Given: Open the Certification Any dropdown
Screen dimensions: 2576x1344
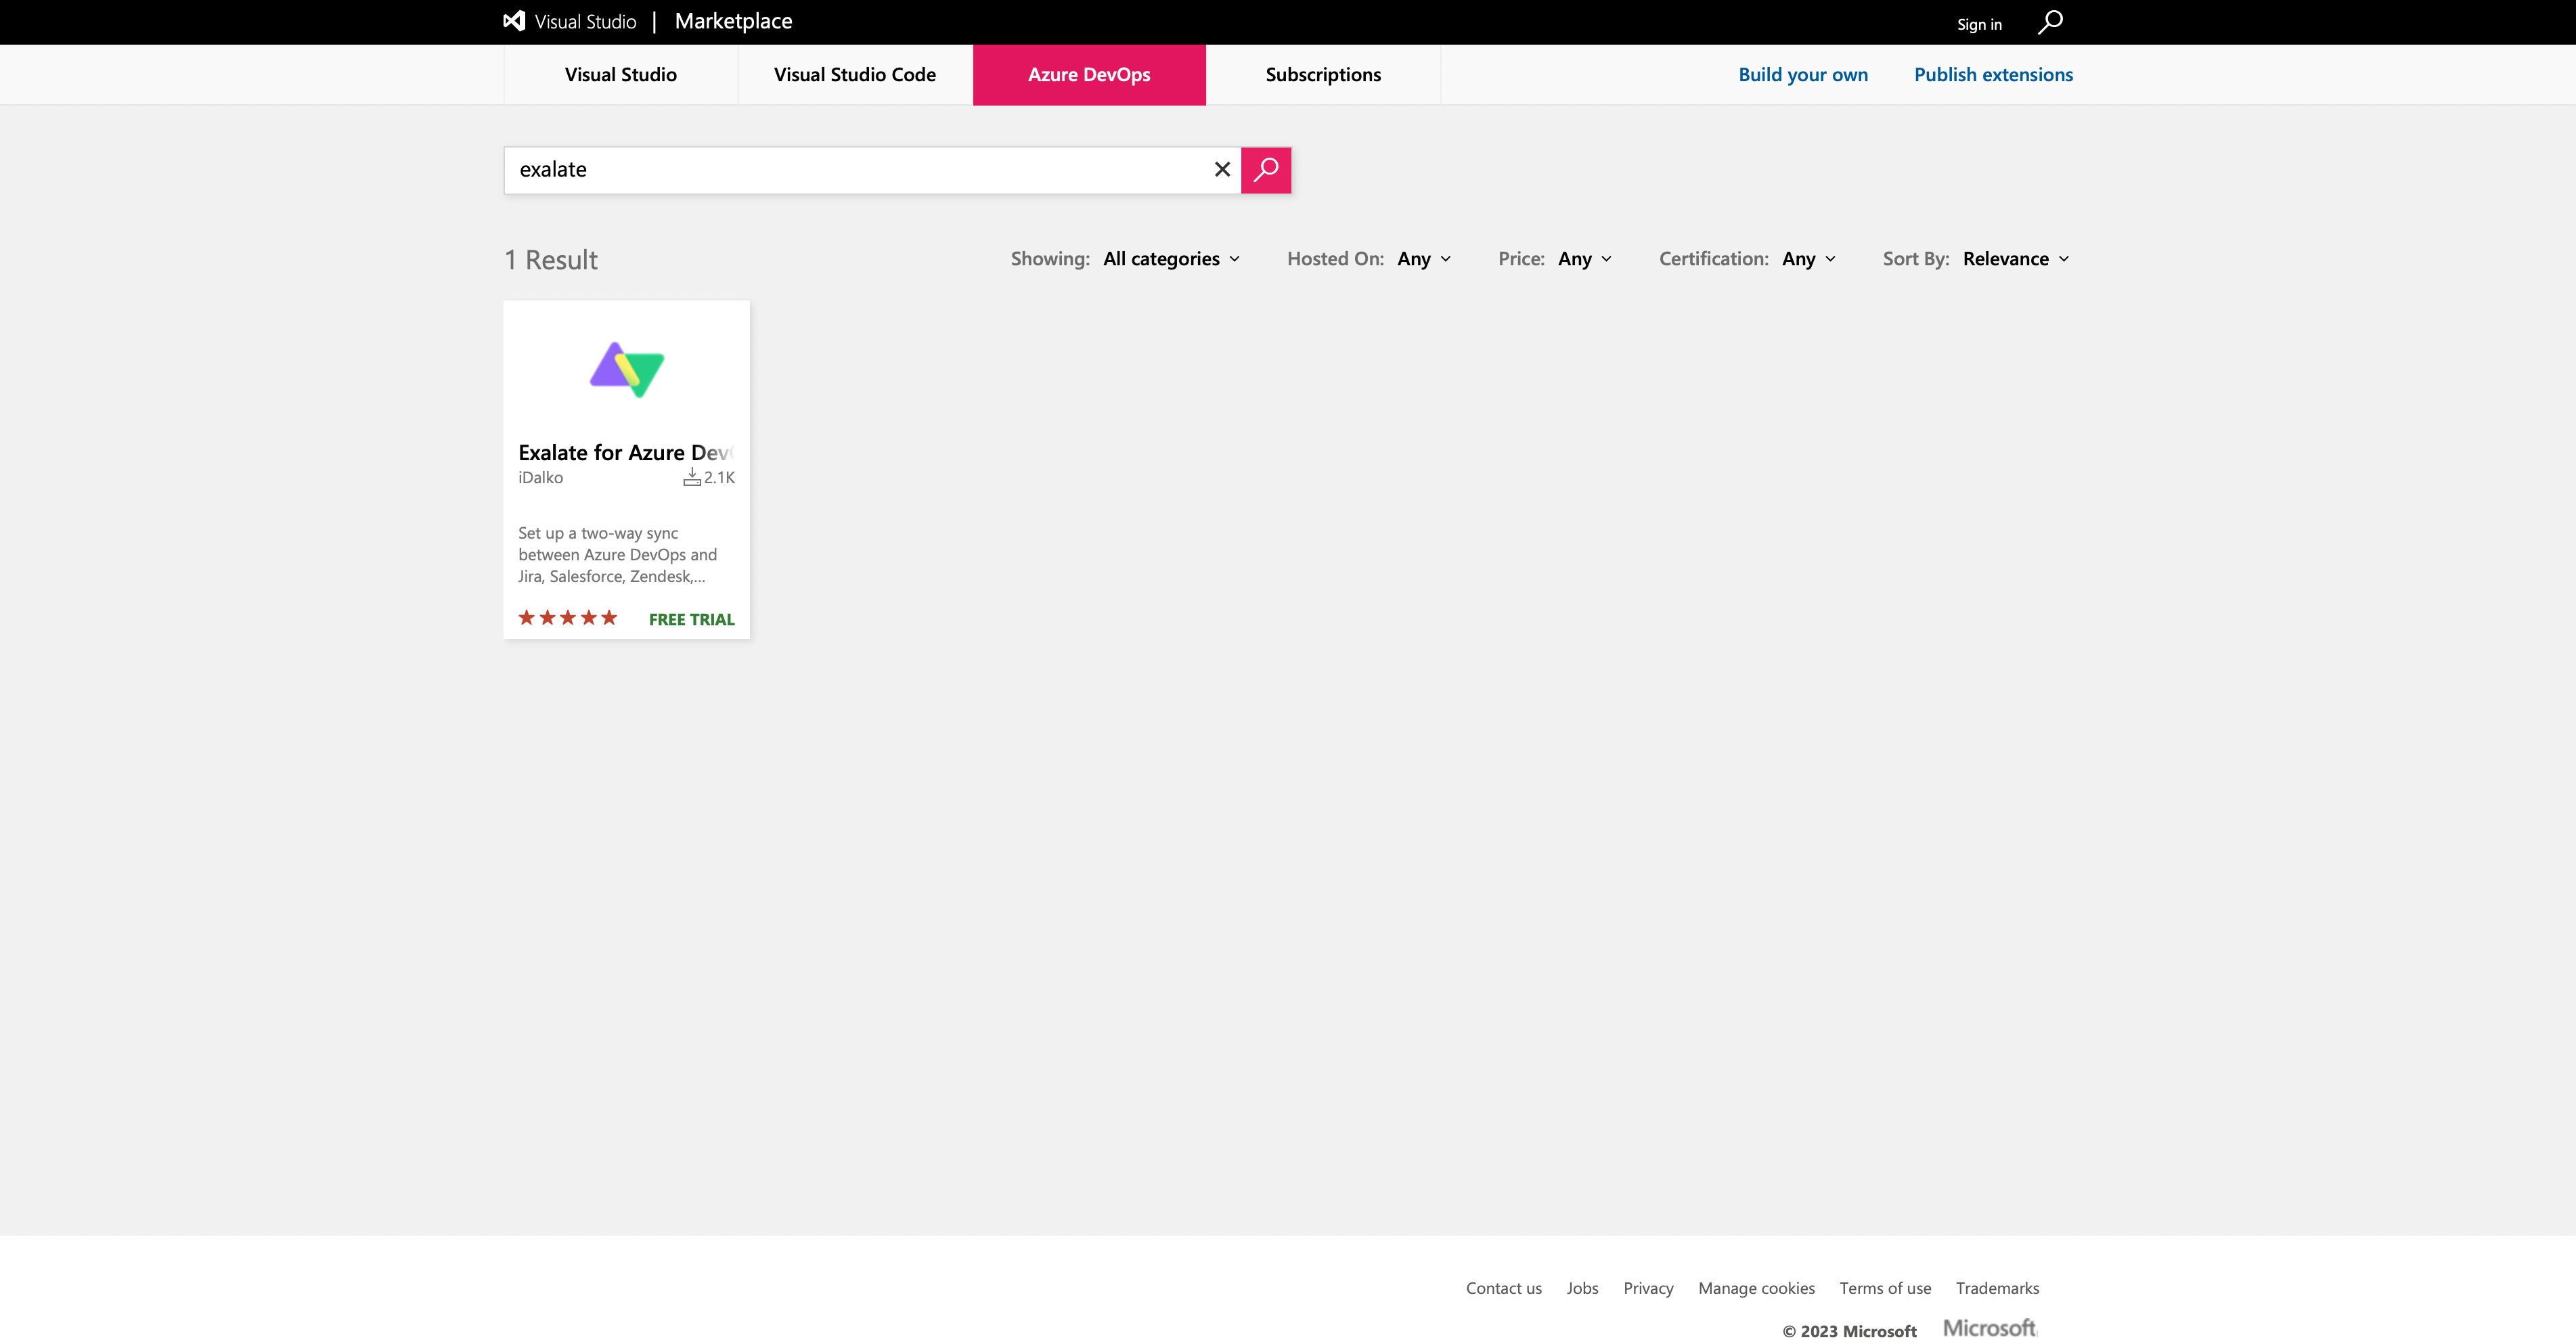Looking at the screenshot, I should click(1809, 259).
